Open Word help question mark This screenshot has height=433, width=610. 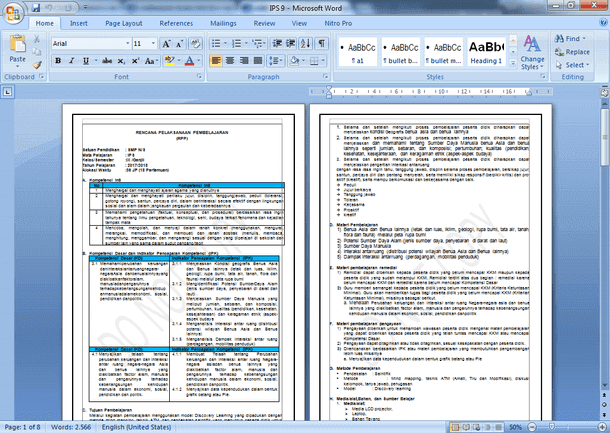pyautogui.click(x=603, y=23)
